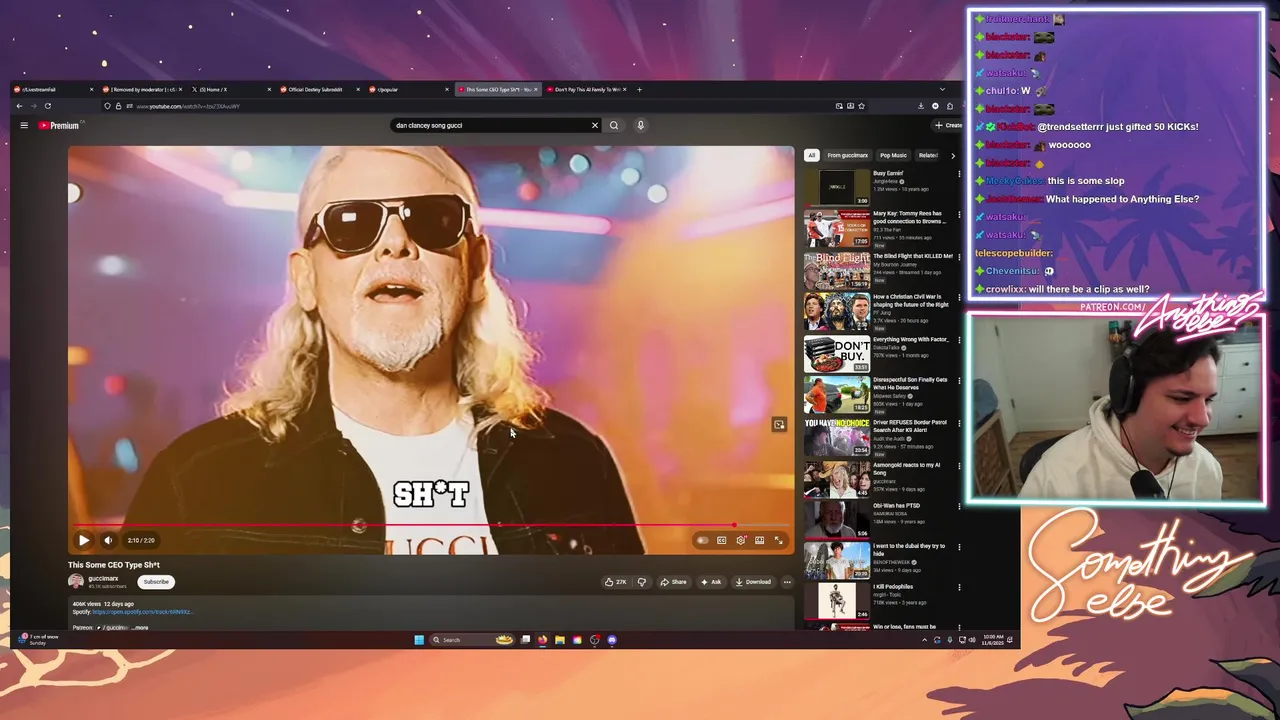The height and width of the screenshot is (720, 1280).
Task: Show more filter chips arrow
Action: (952, 155)
